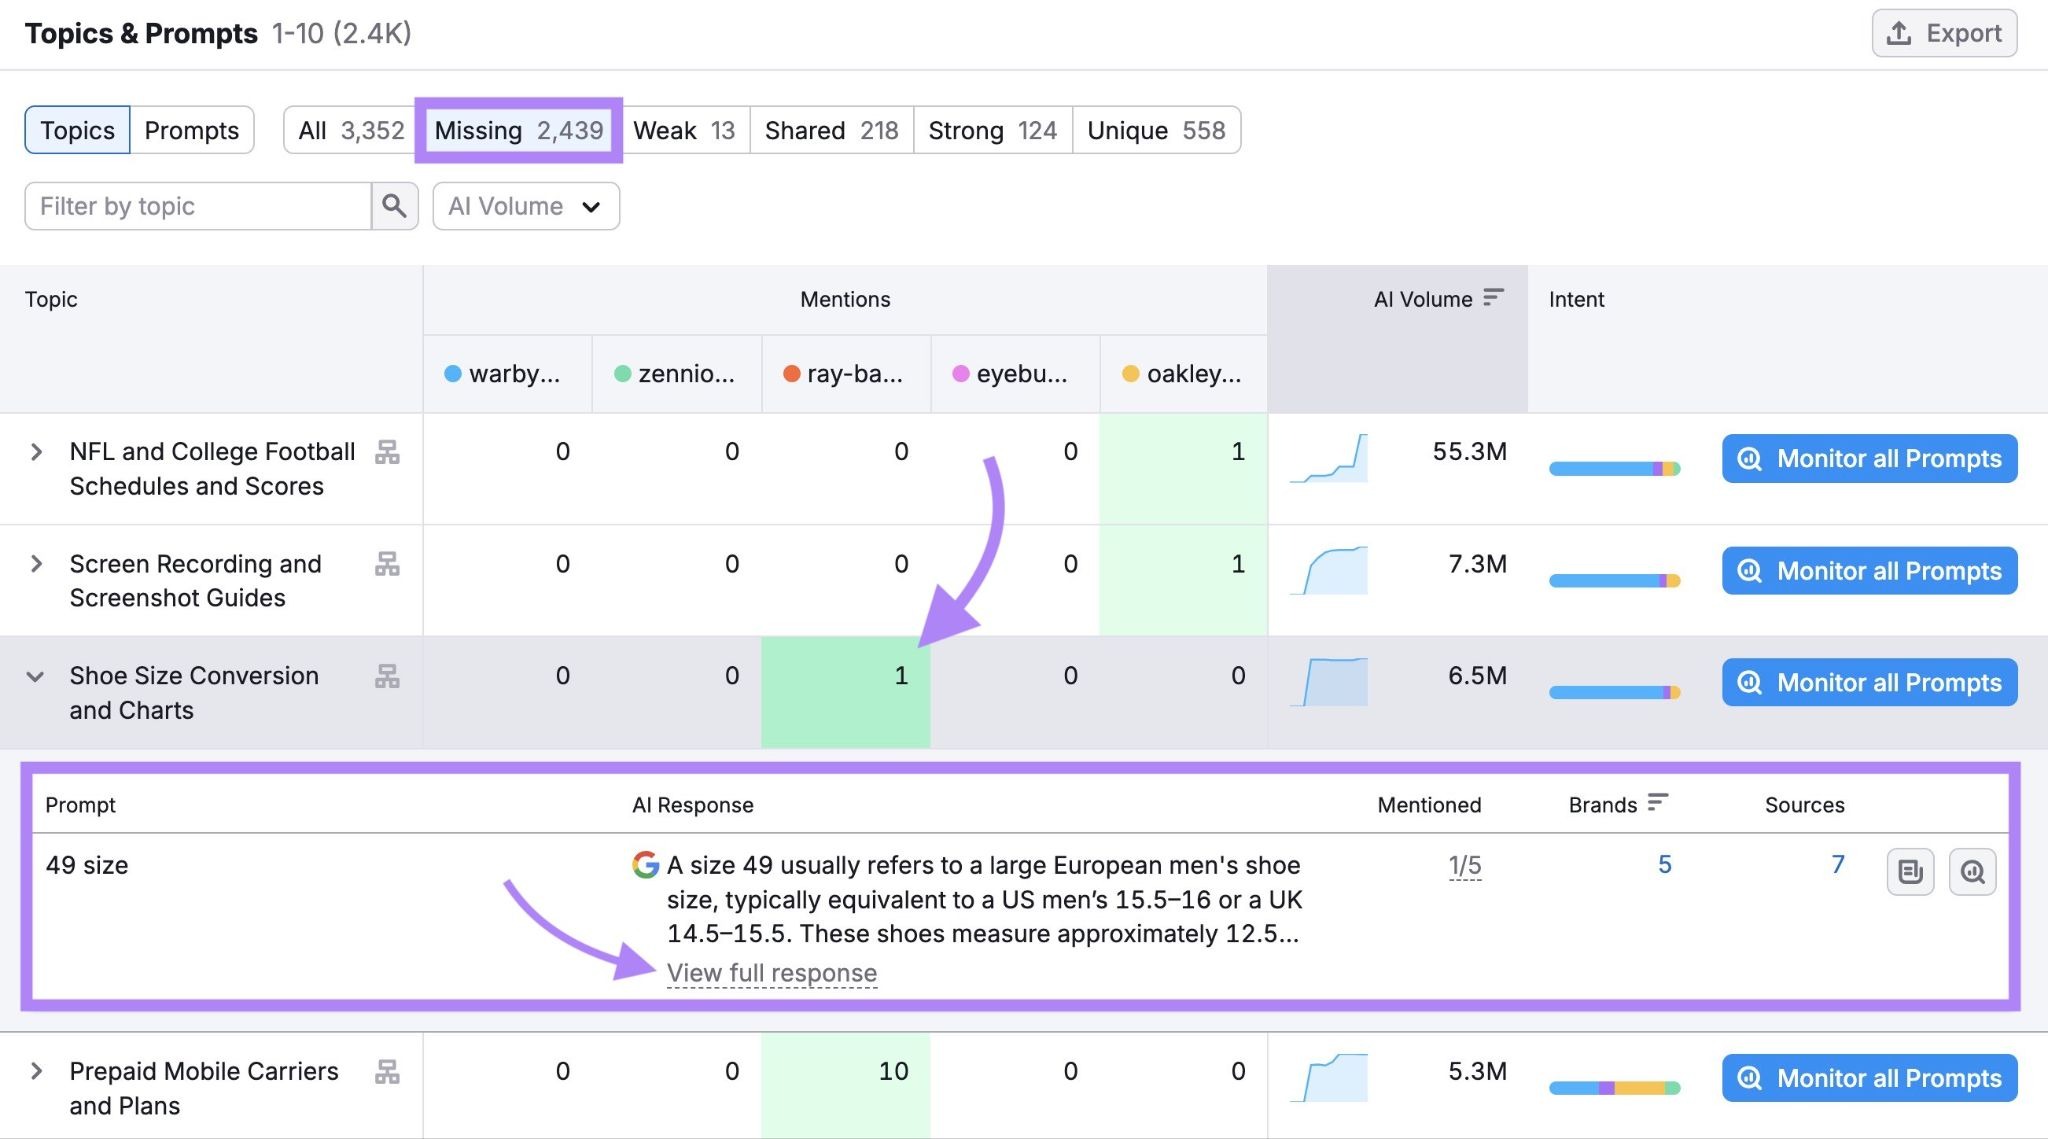Sort by the AI Volume column icon
Screen dimensions: 2048x1139
point(1493,298)
